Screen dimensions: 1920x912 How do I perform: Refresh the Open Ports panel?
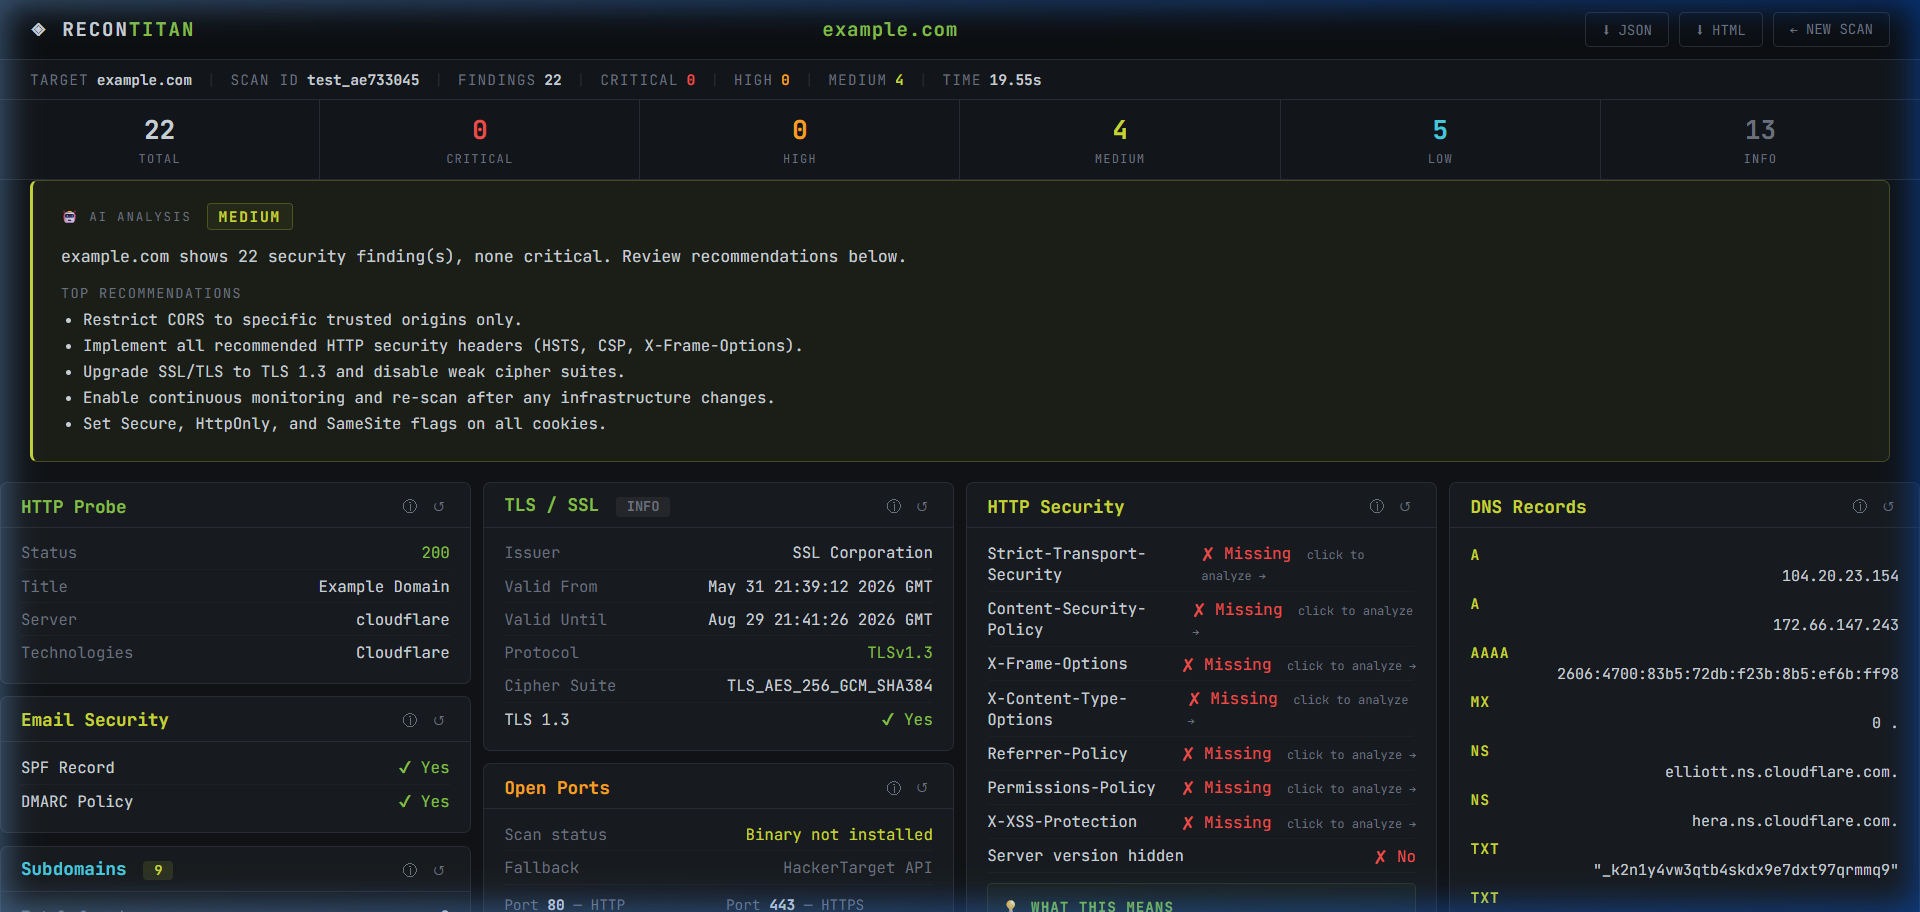[x=922, y=789]
